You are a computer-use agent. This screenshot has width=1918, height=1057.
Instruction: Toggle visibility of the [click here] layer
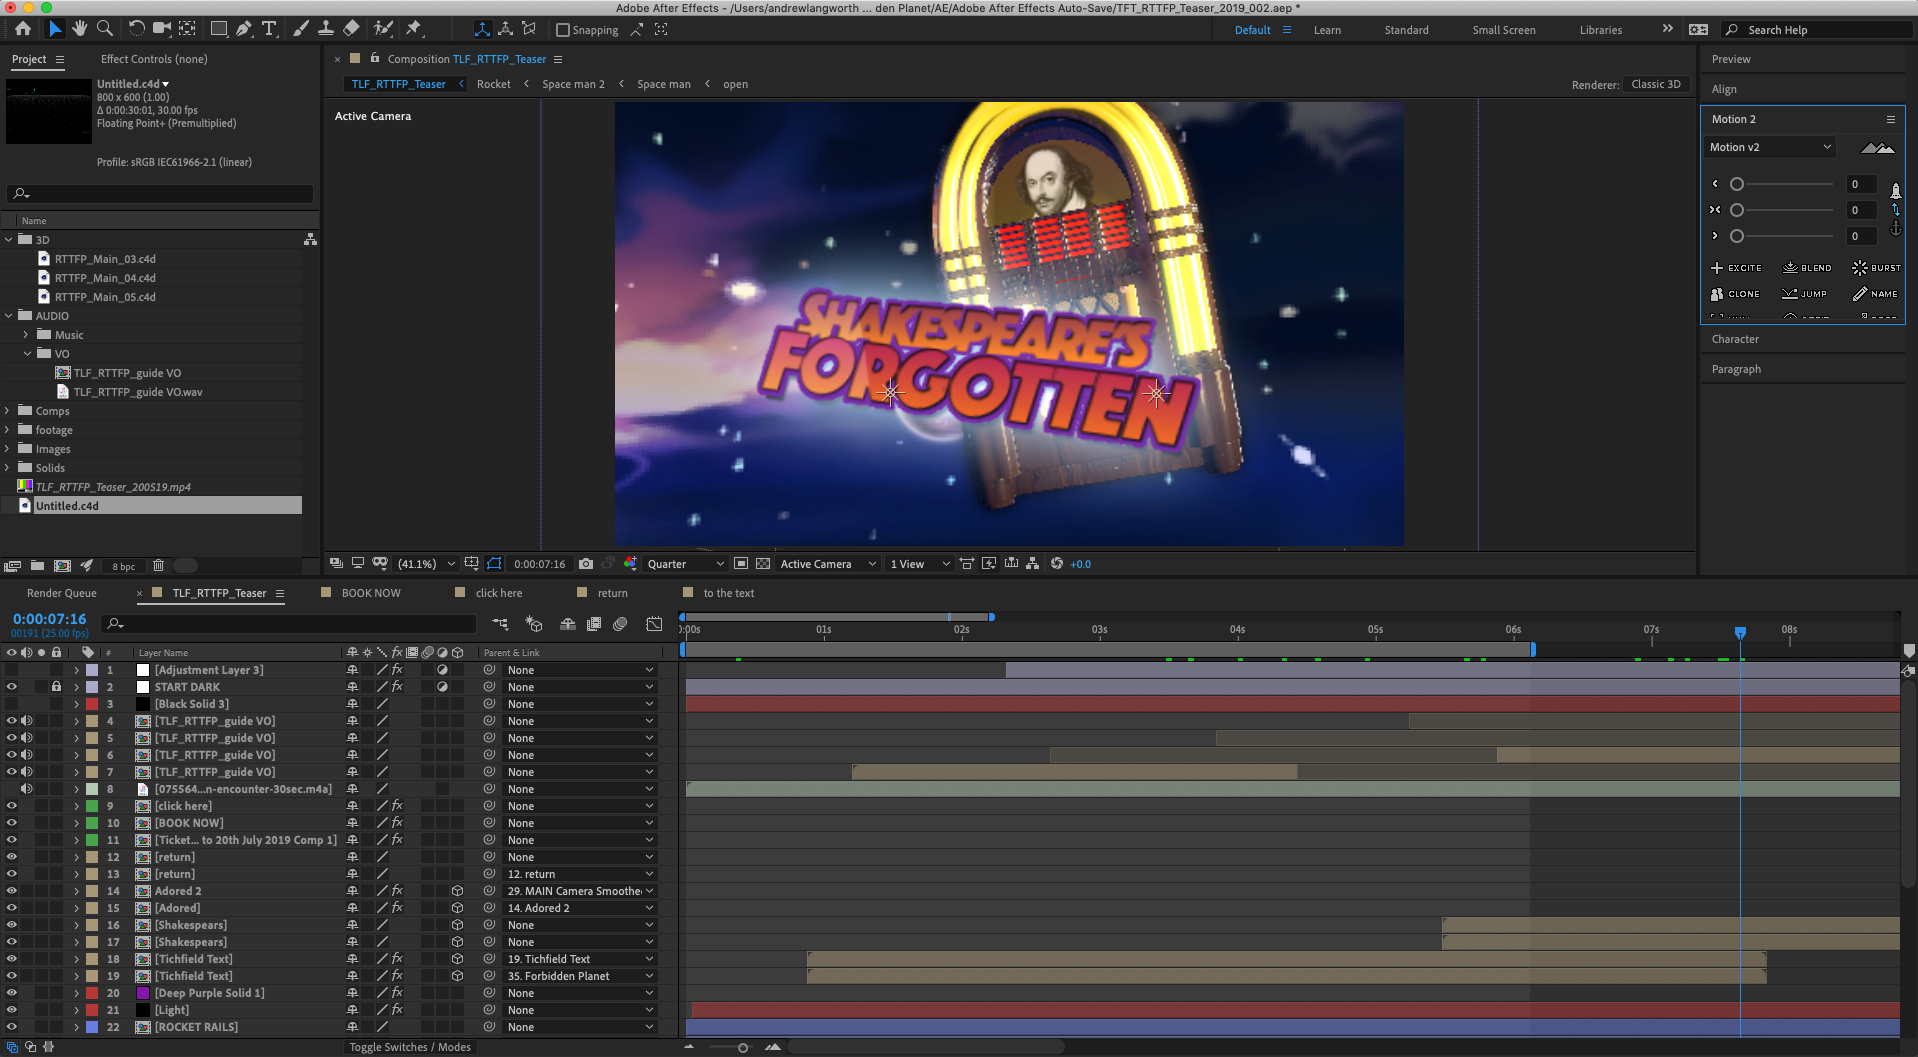(x=12, y=806)
